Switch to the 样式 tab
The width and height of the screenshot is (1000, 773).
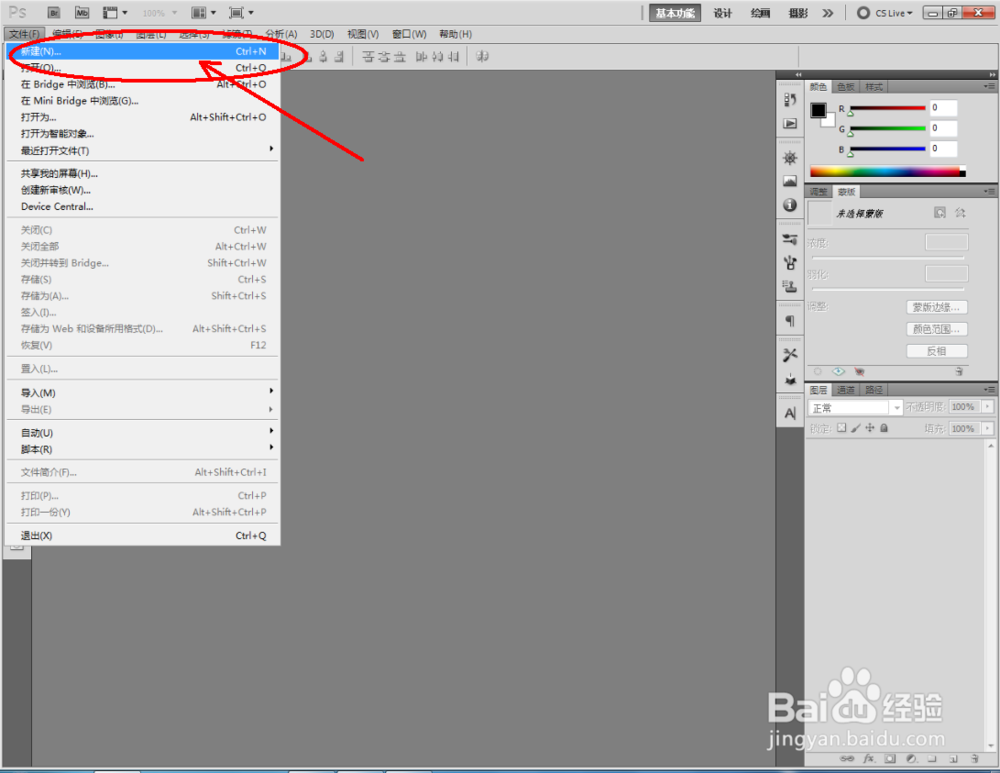click(874, 87)
